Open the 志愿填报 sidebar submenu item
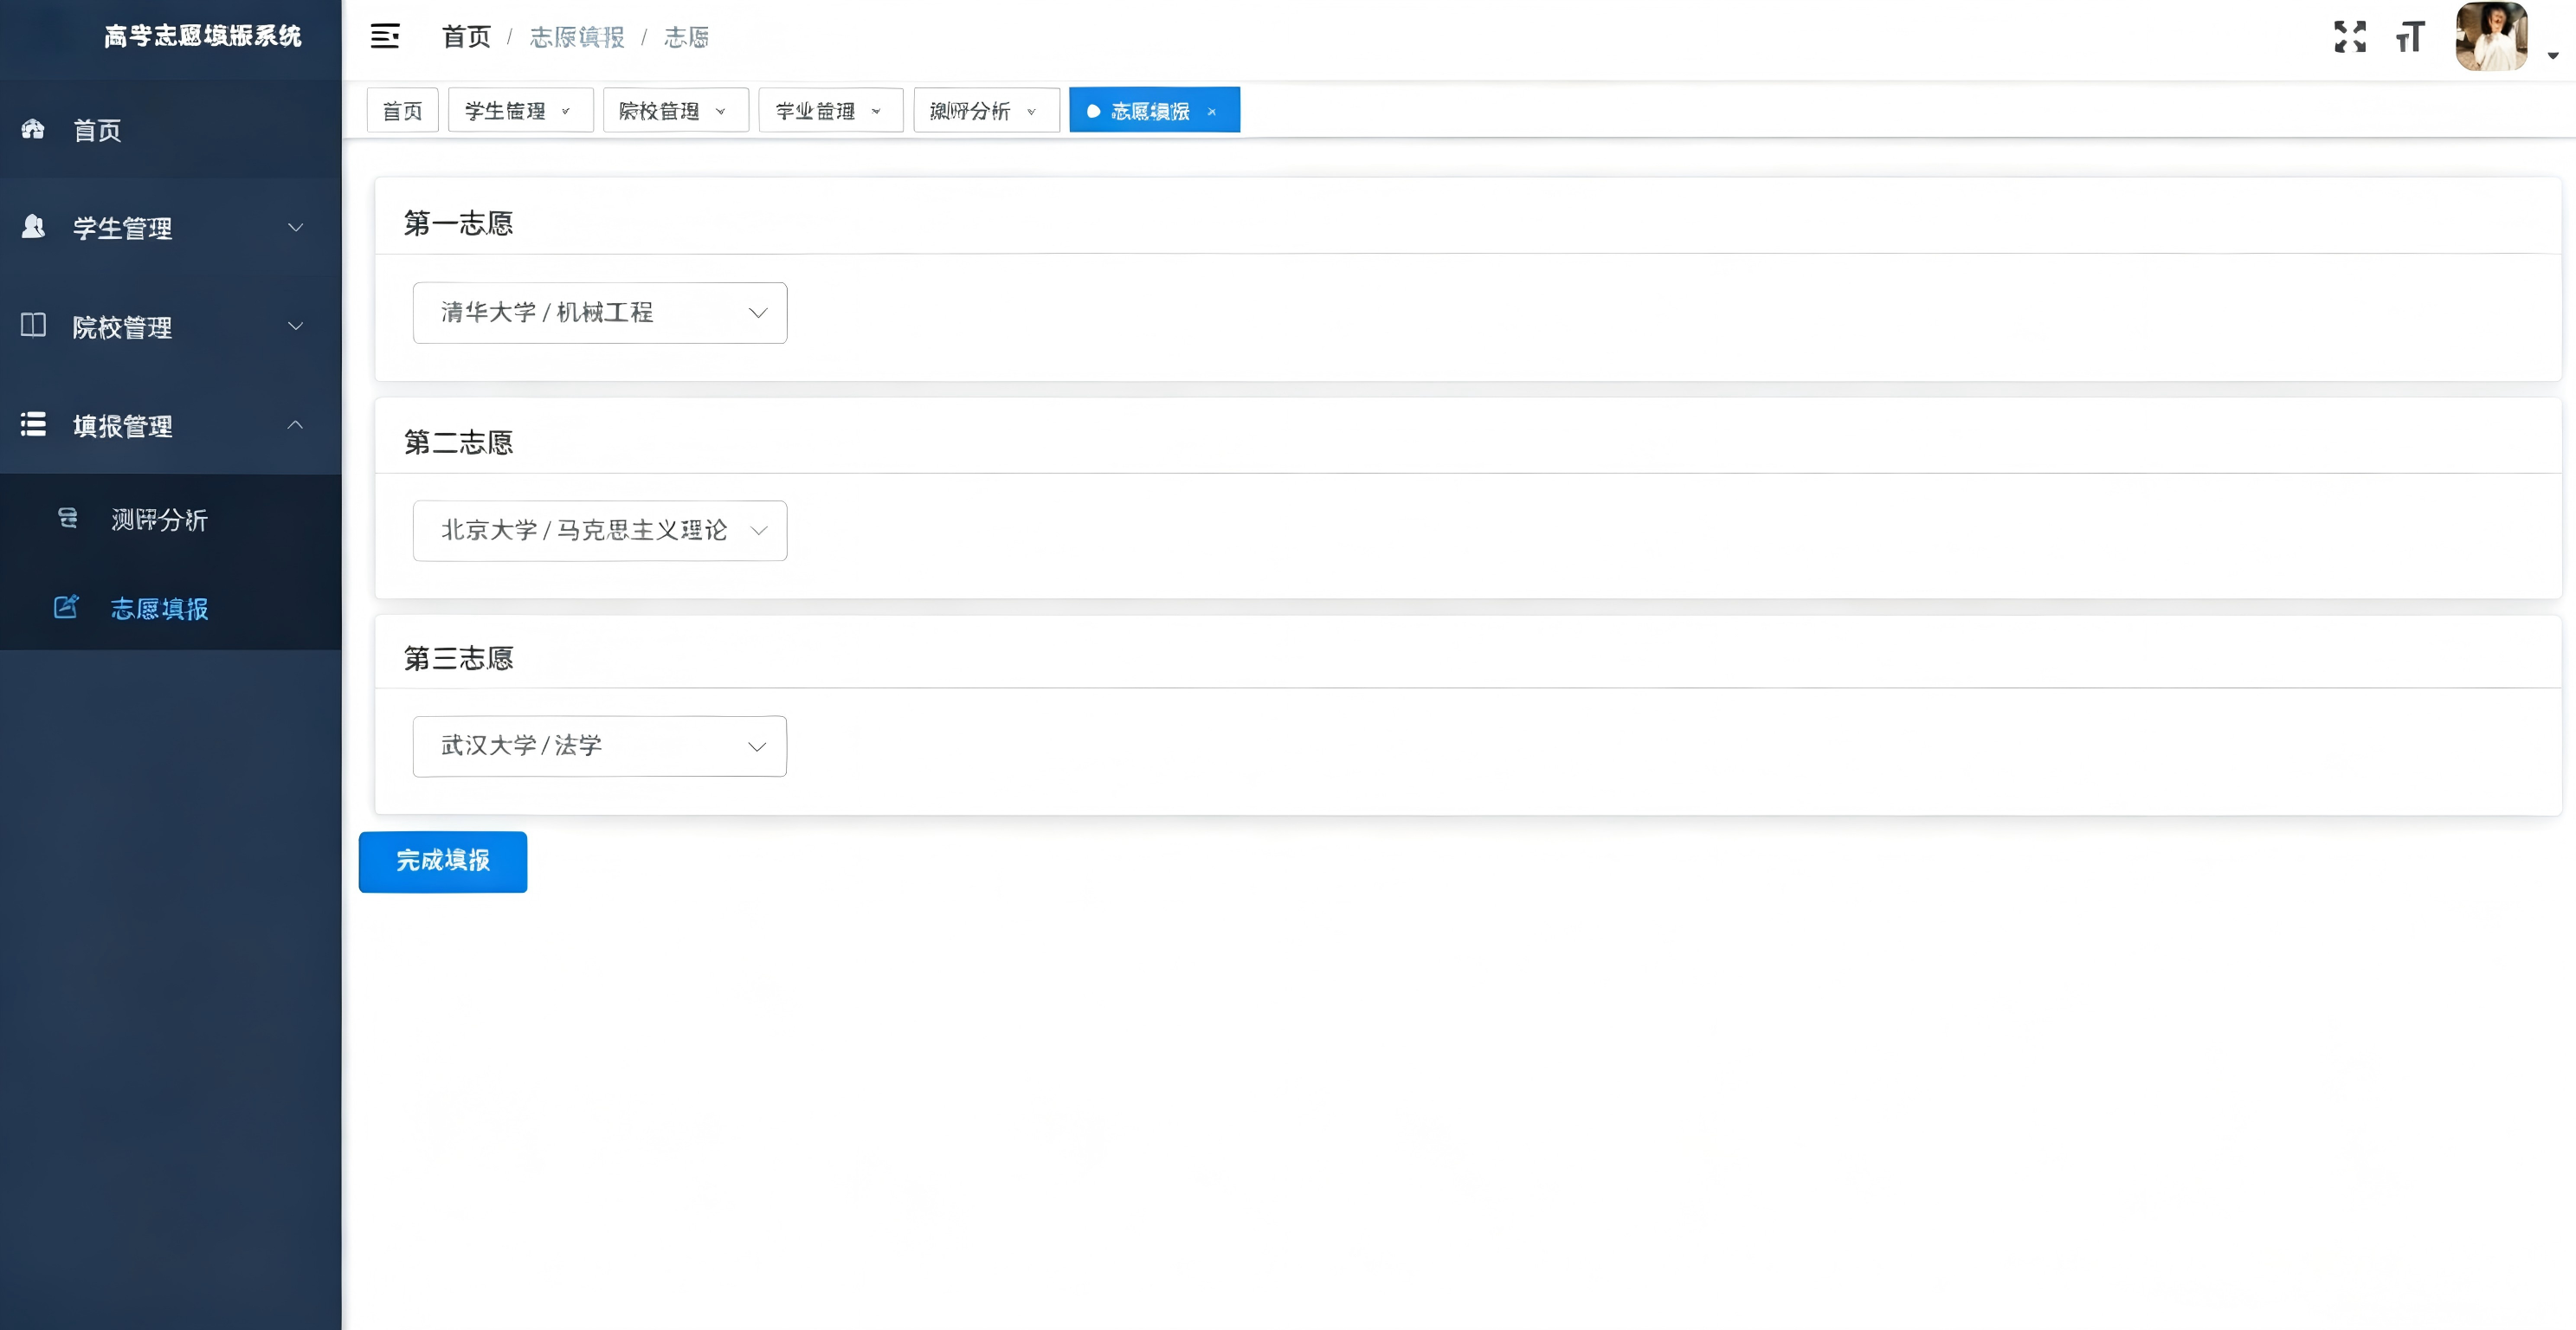The width and height of the screenshot is (2576, 1330). click(171, 608)
